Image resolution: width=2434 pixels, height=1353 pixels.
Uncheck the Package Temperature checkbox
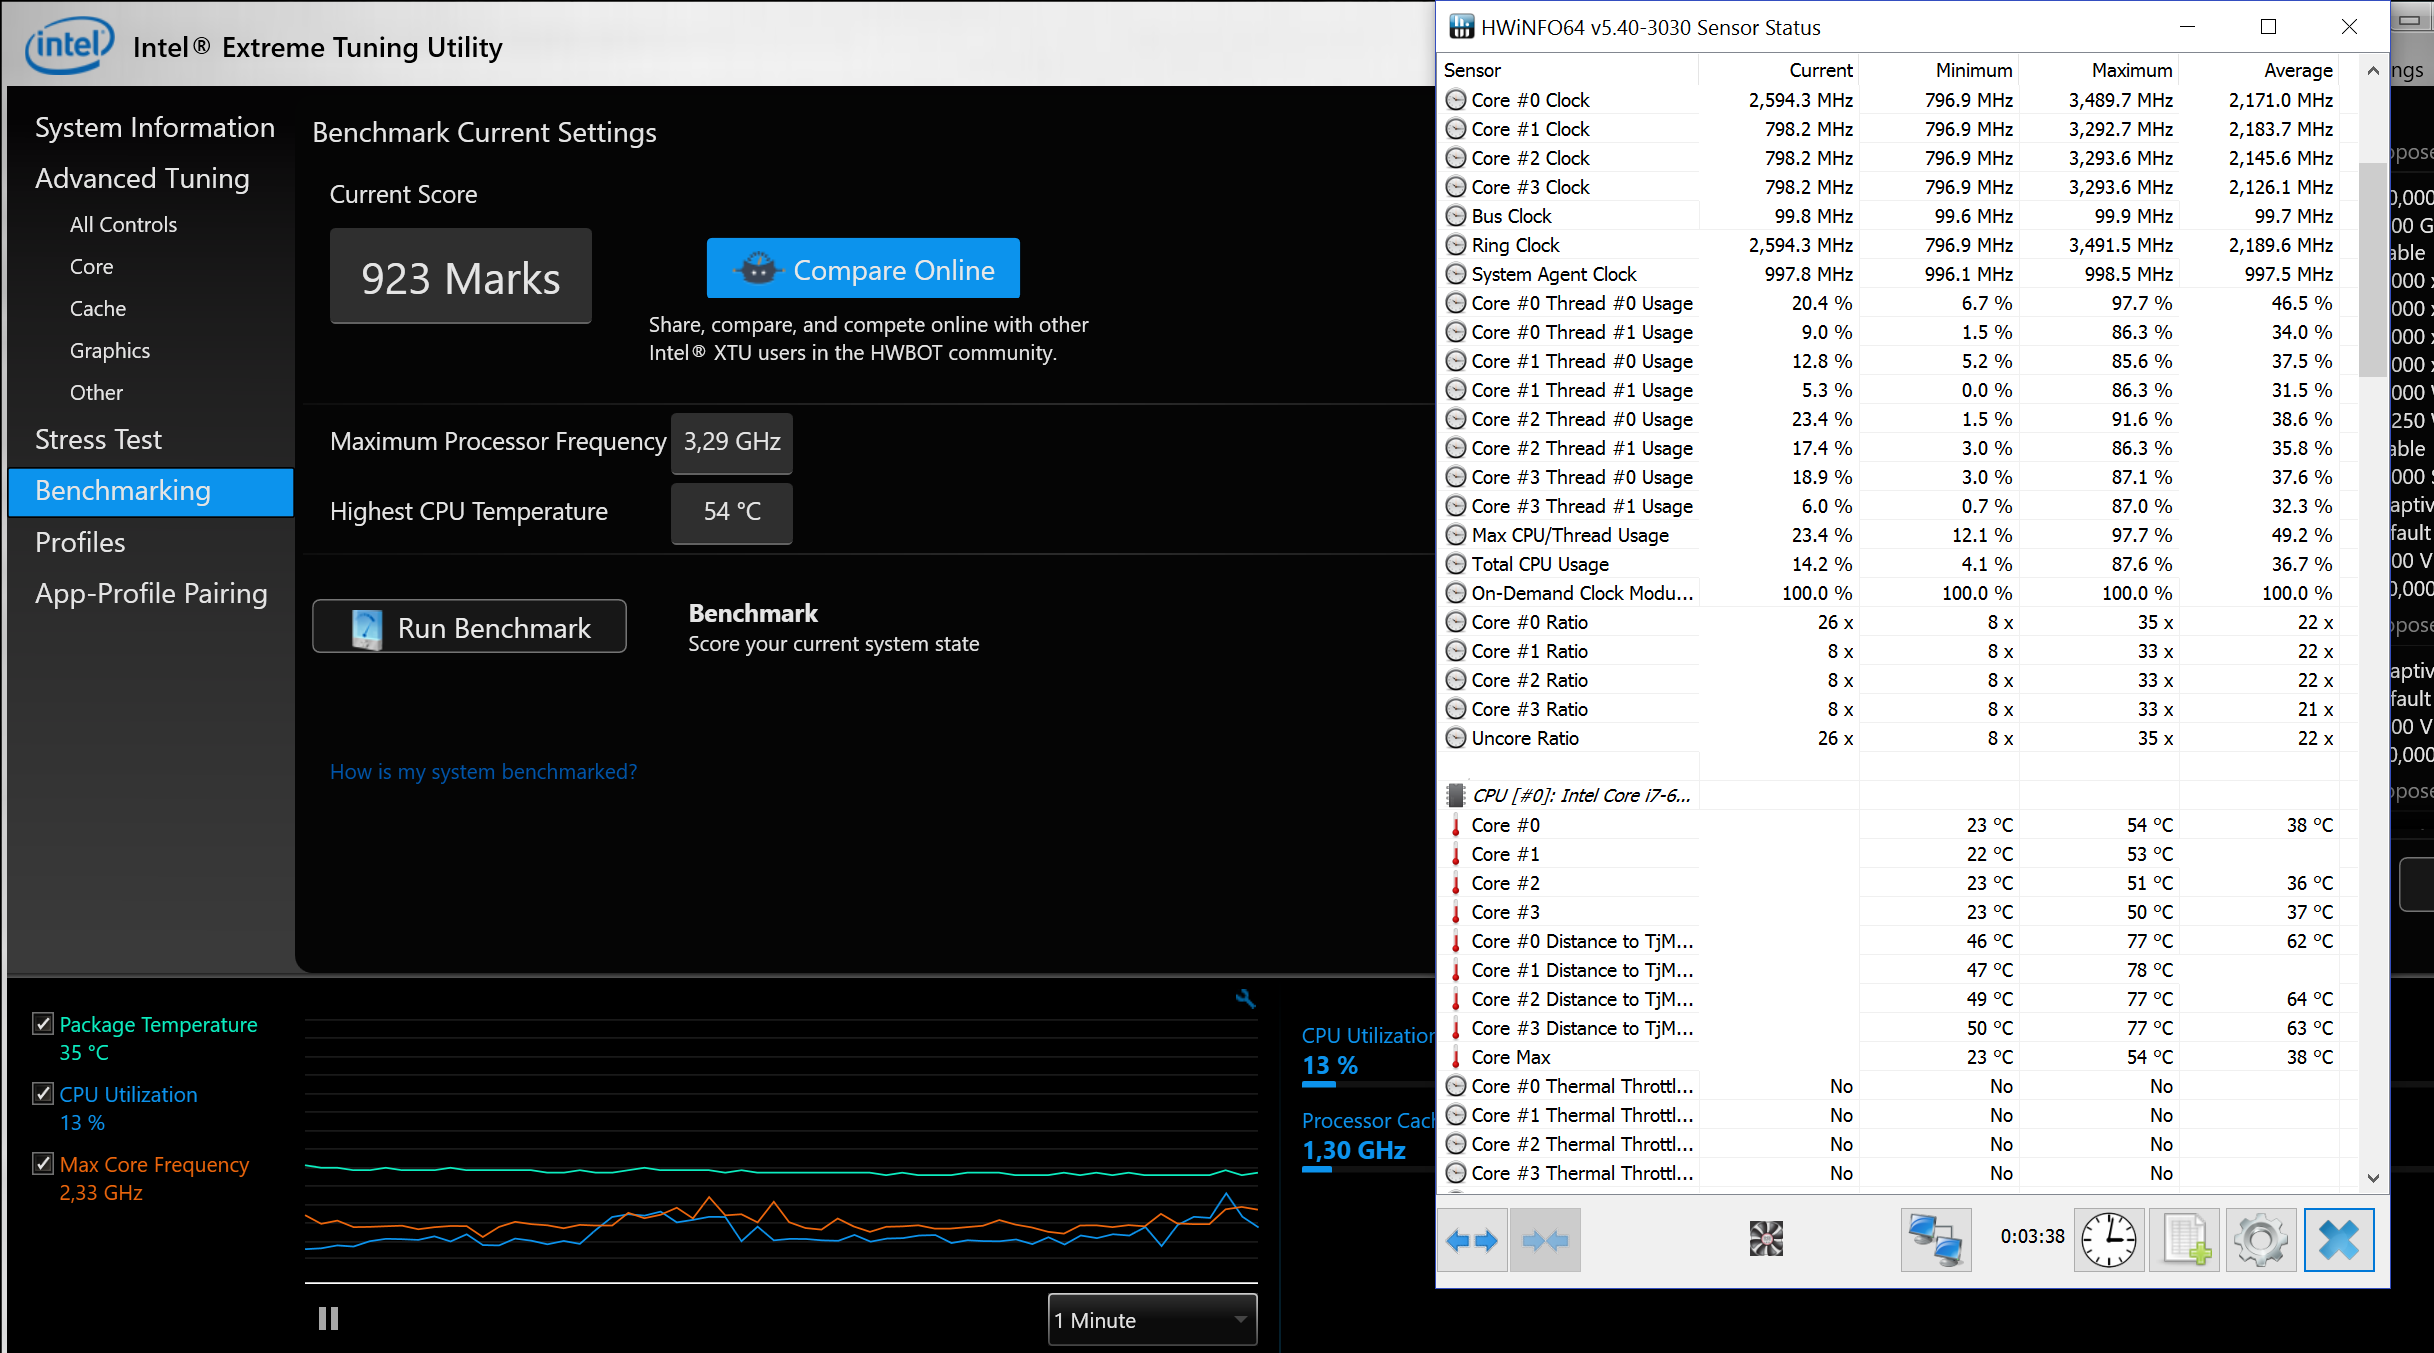pyautogui.click(x=43, y=1023)
